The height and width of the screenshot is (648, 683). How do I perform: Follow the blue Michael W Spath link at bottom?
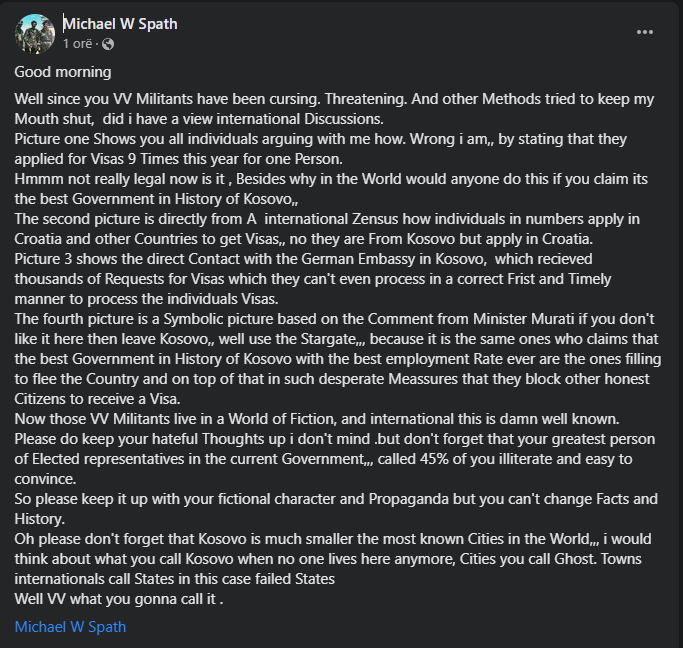(x=70, y=627)
